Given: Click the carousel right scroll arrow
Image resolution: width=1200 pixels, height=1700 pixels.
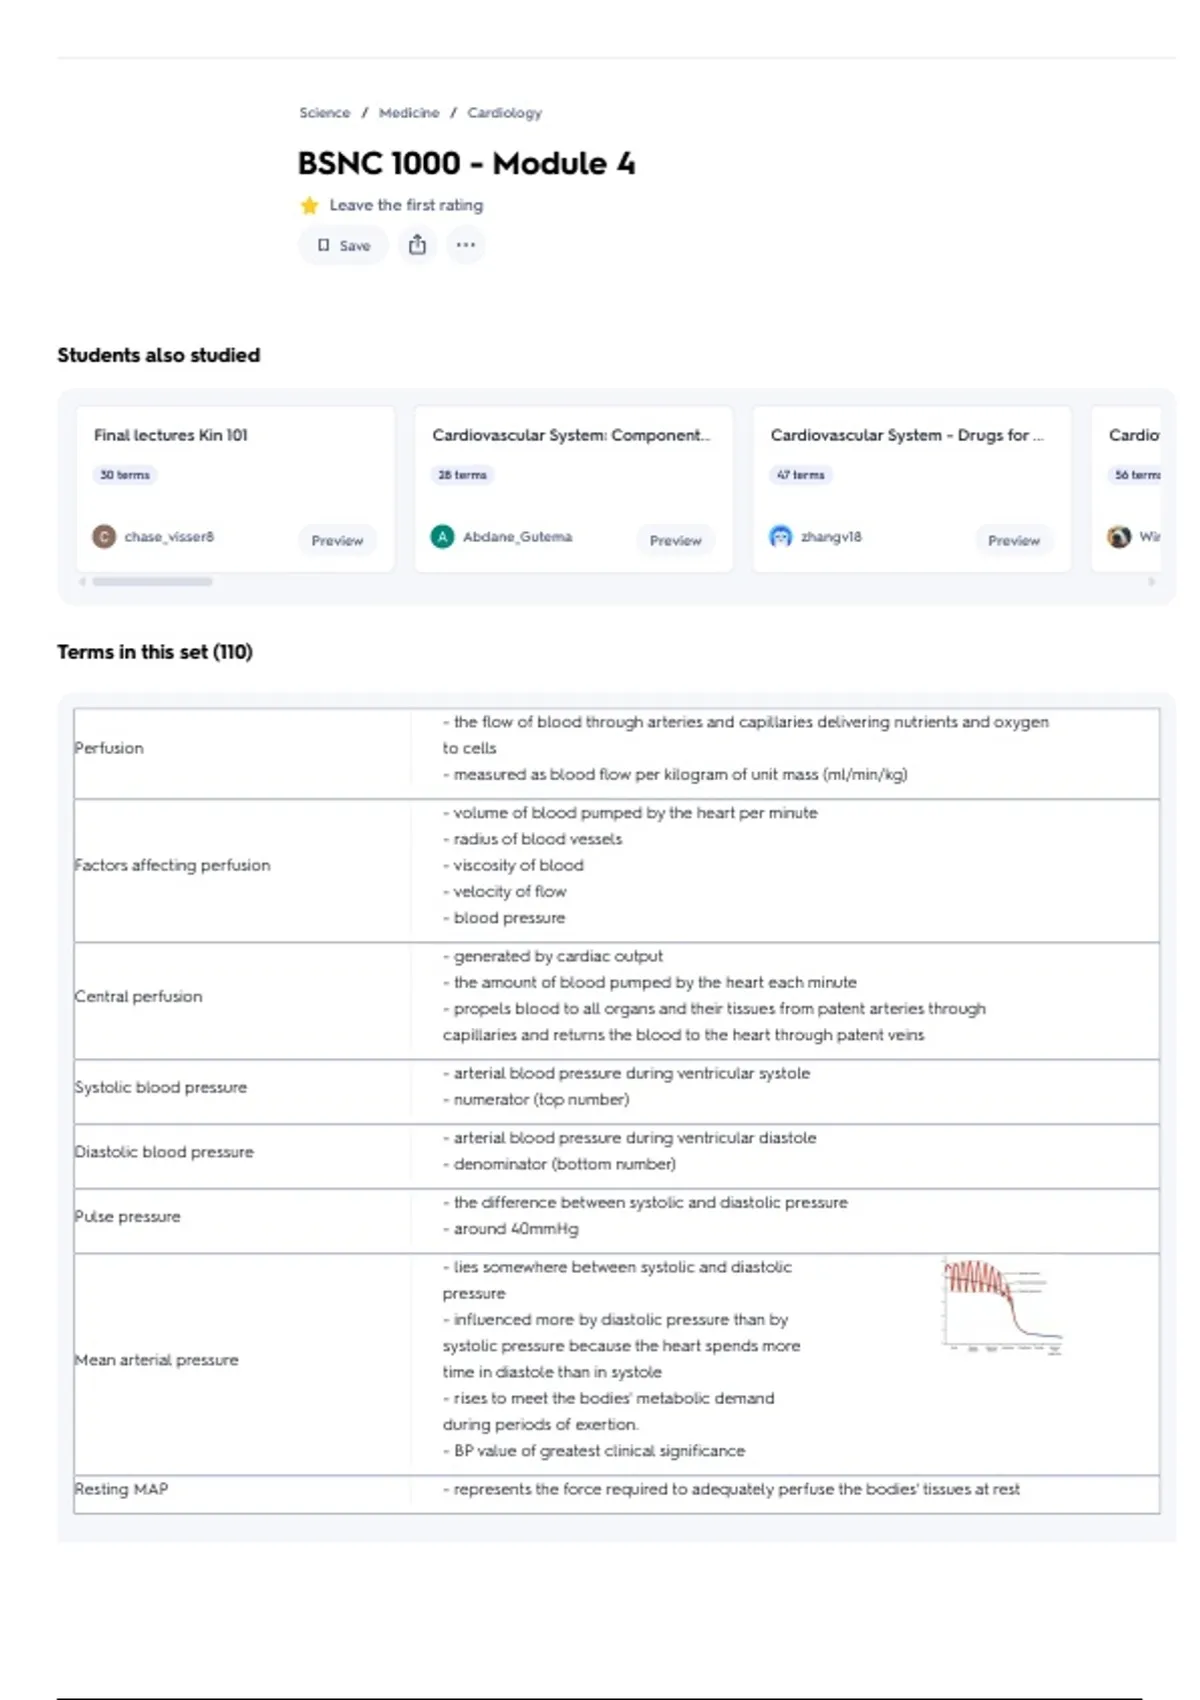Looking at the screenshot, I should [1152, 581].
